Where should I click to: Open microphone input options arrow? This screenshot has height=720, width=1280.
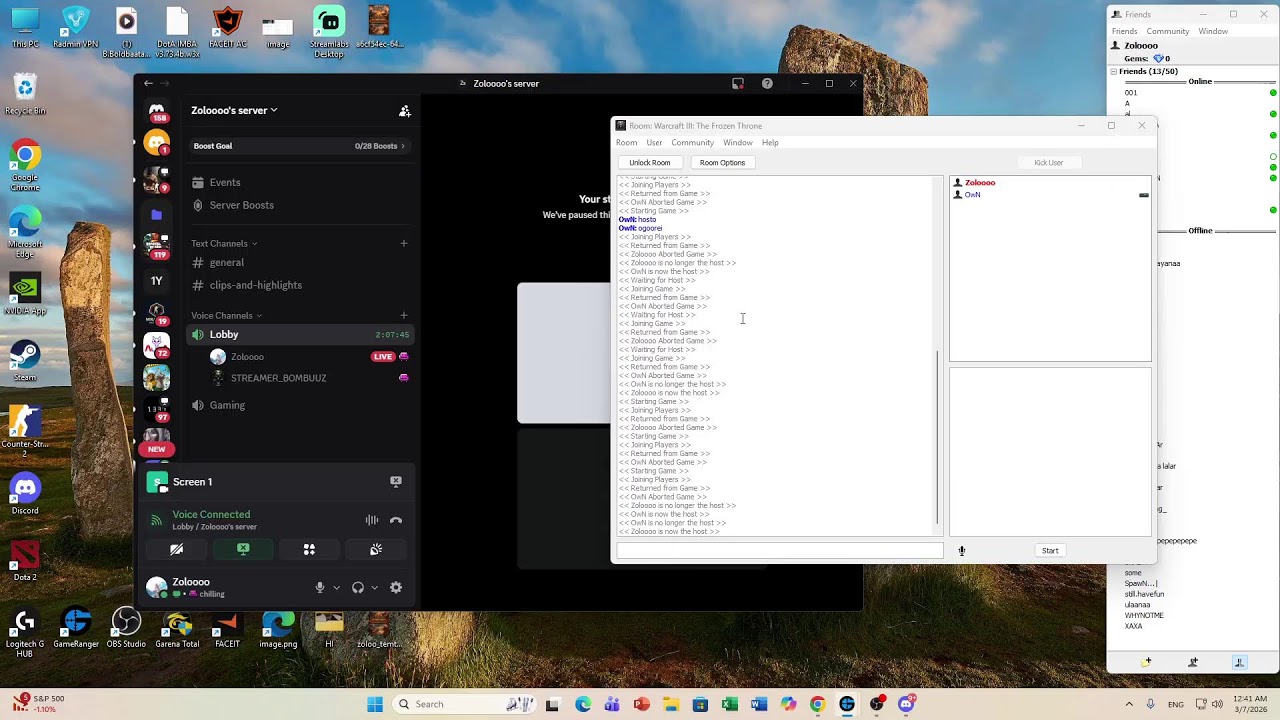pos(336,588)
